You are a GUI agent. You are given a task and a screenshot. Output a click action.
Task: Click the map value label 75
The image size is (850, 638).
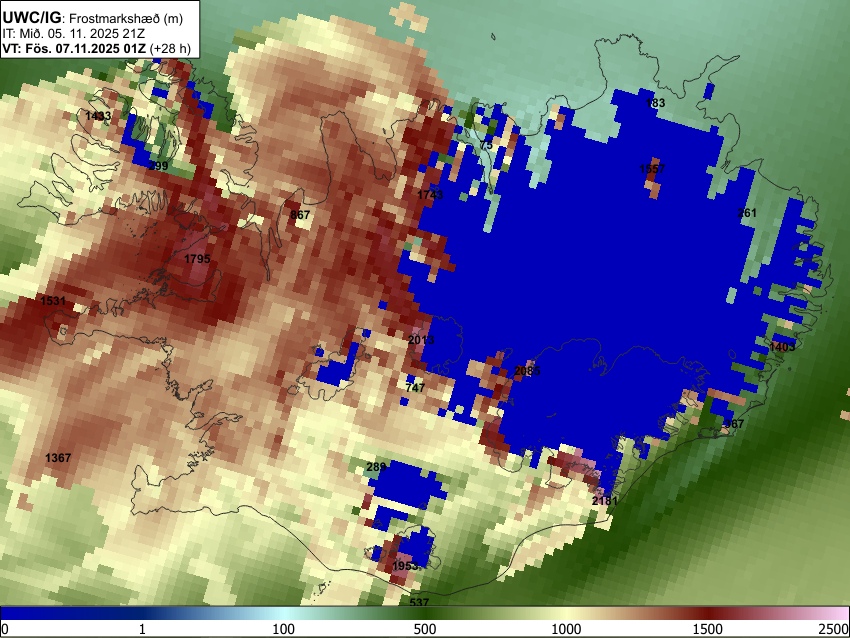pos(486,145)
